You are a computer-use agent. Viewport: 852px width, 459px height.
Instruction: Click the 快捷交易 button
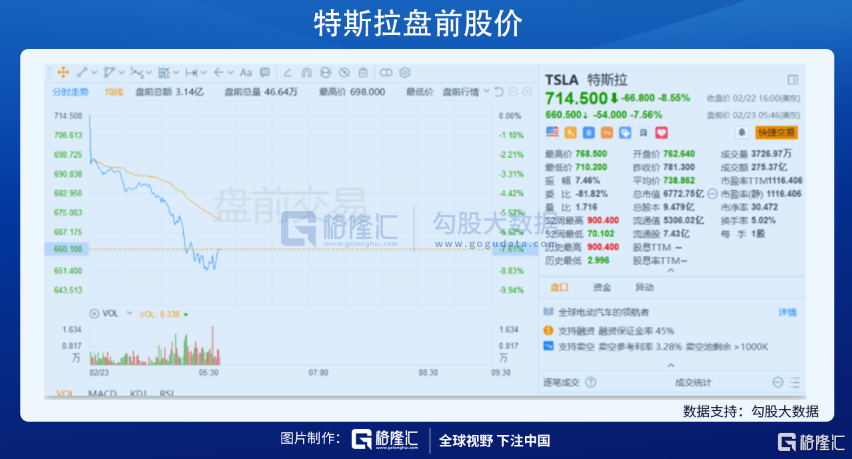point(777,132)
